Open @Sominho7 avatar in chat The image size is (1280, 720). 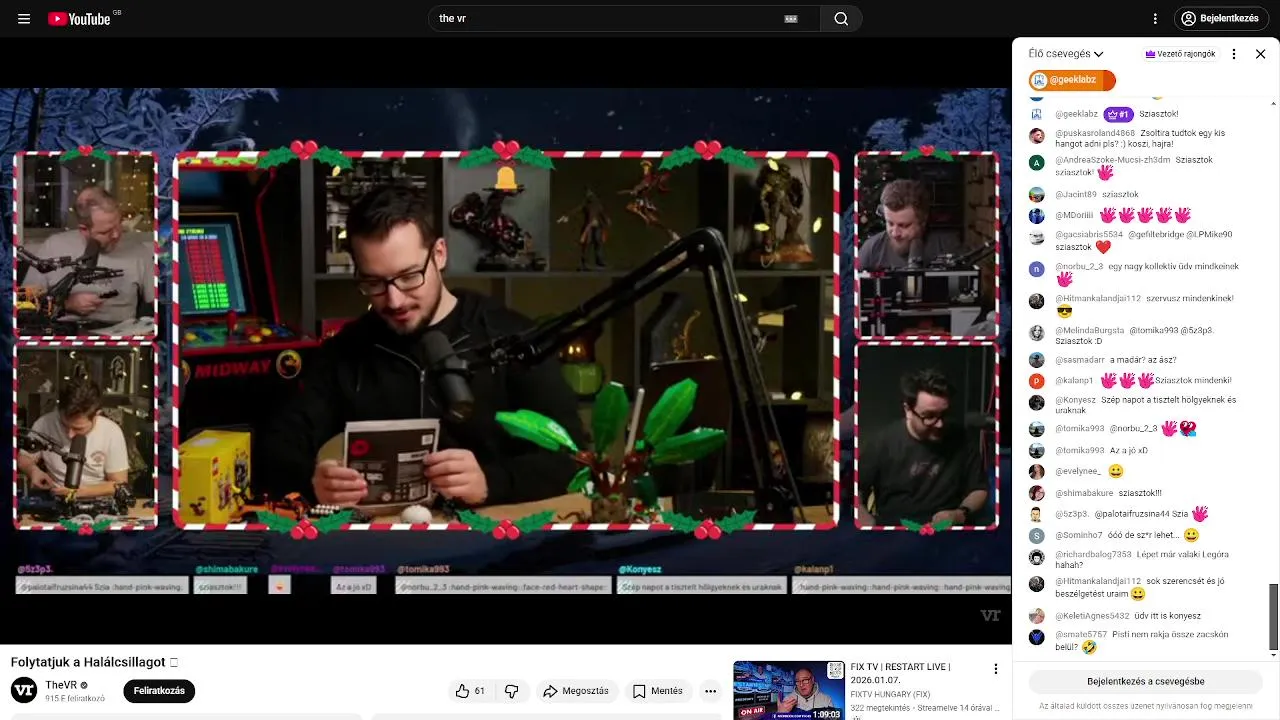pos(1037,536)
